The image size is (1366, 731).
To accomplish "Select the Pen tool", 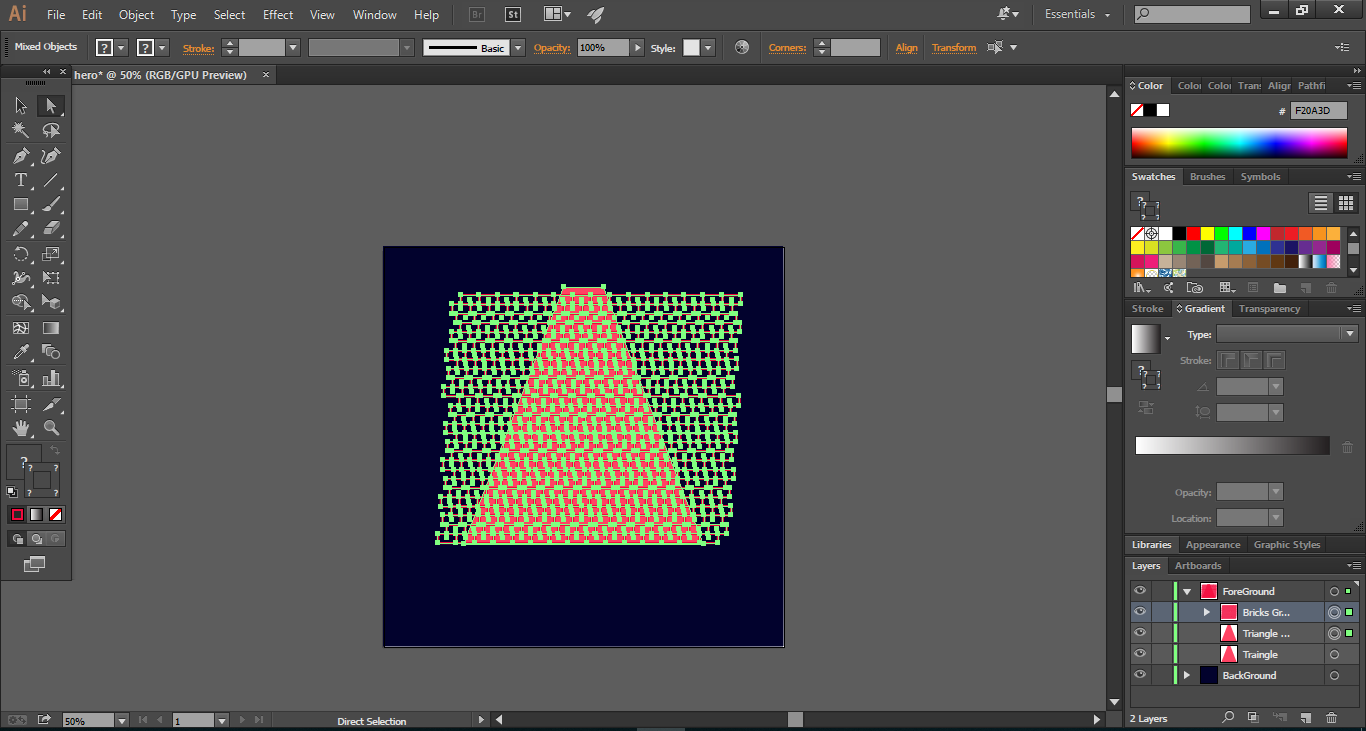I will (19, 155).
